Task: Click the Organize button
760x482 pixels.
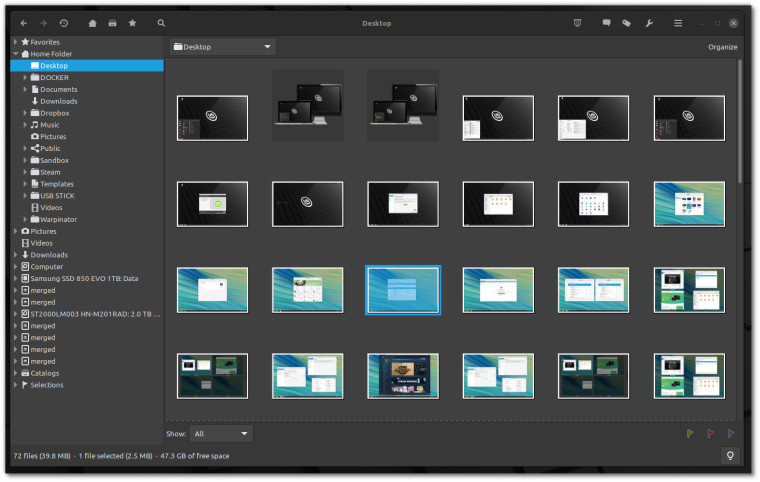Action: click(x=722, y=47)
